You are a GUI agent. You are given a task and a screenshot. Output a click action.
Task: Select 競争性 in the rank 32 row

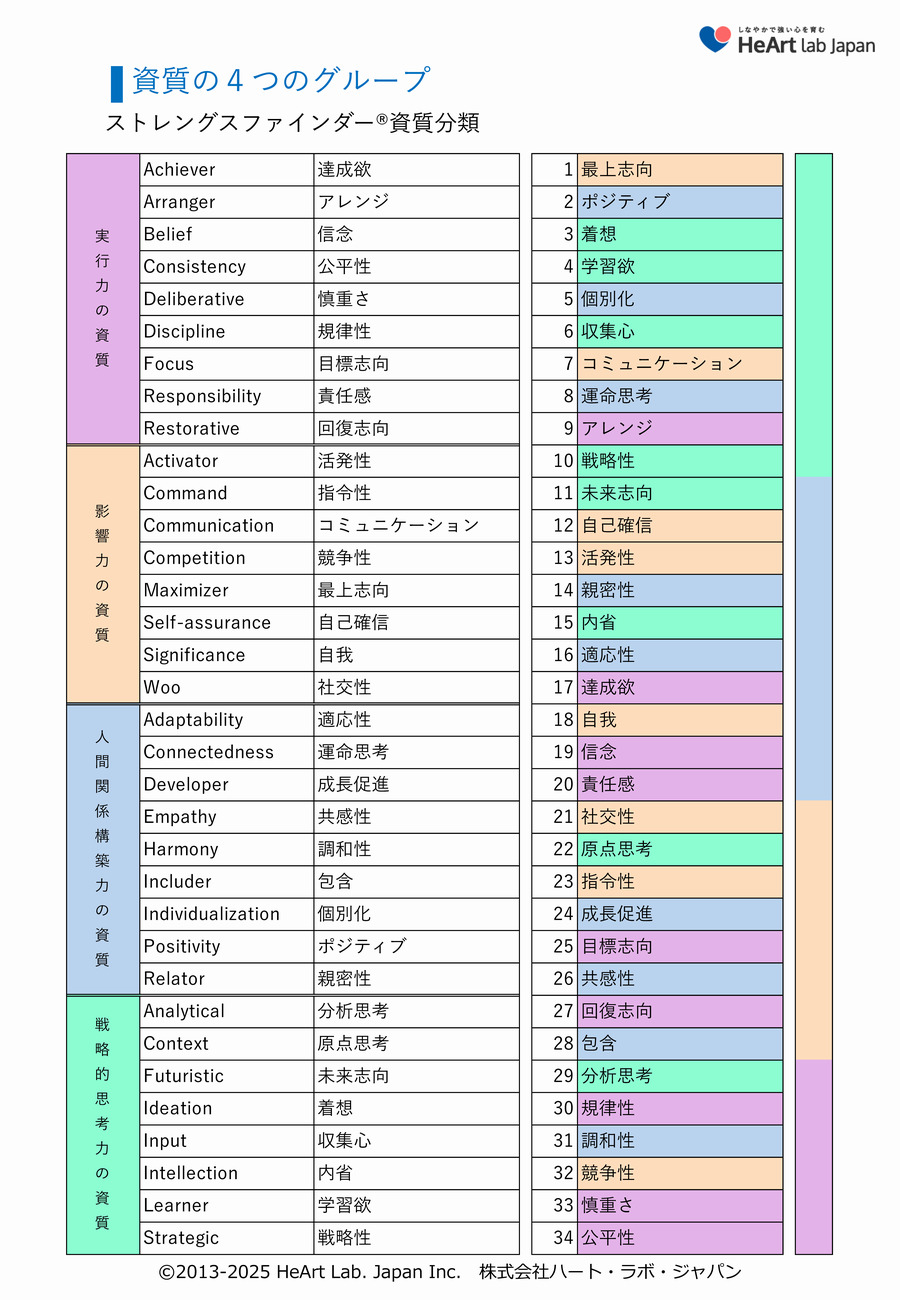click(x=680, y=1173)
